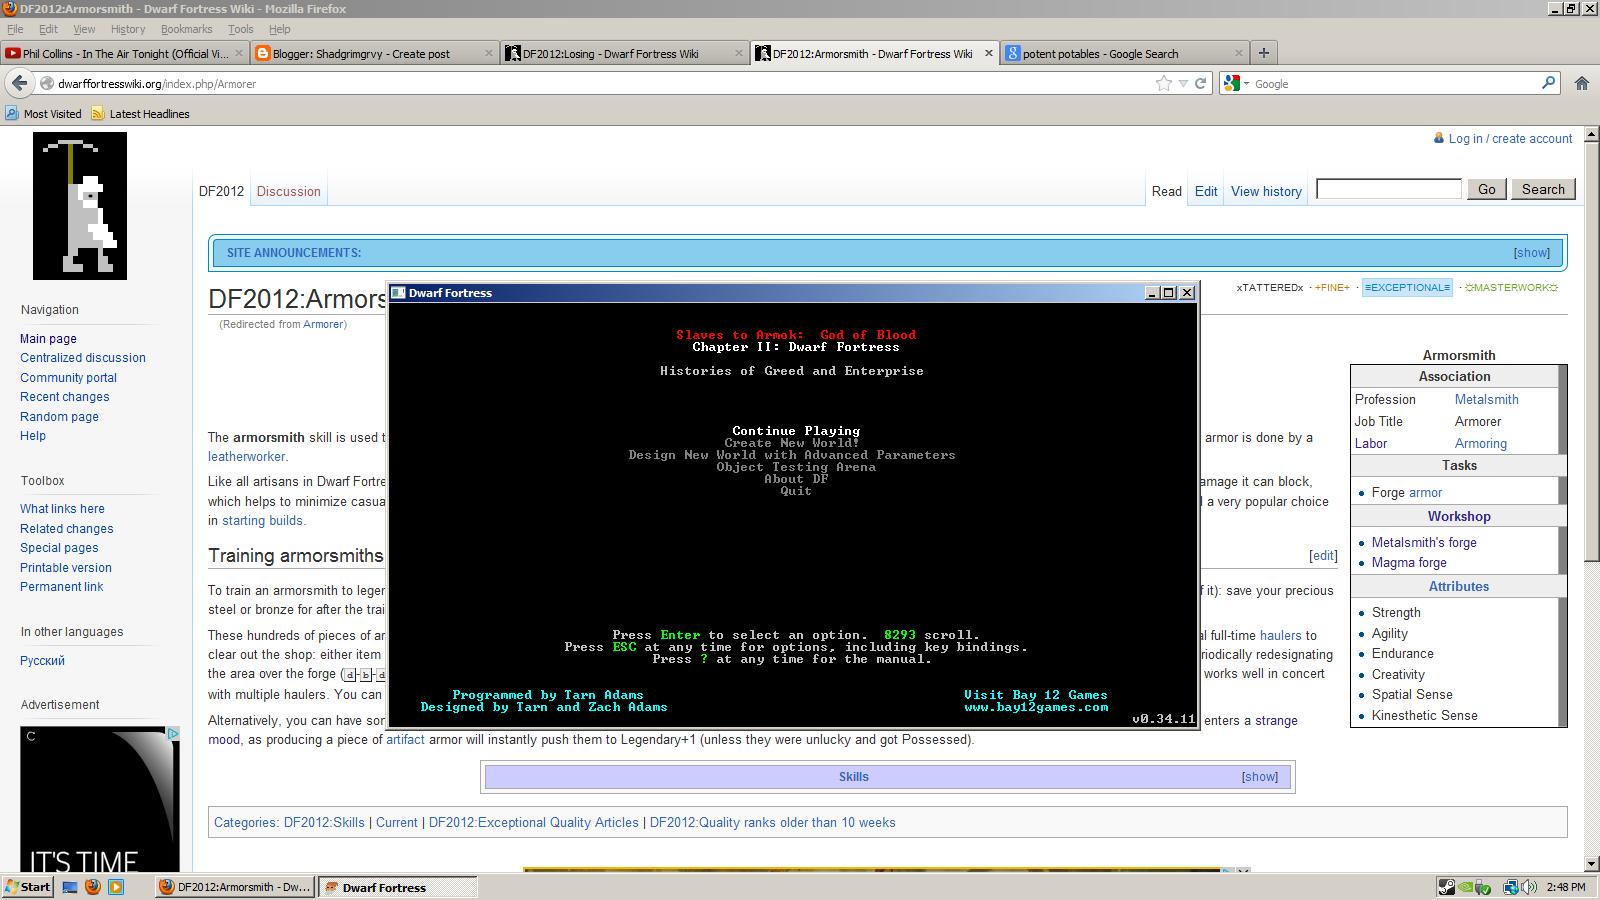Expand the Skills navigation box via show
This screenshot has width=1600, height=900.
tap(1259, 777)
